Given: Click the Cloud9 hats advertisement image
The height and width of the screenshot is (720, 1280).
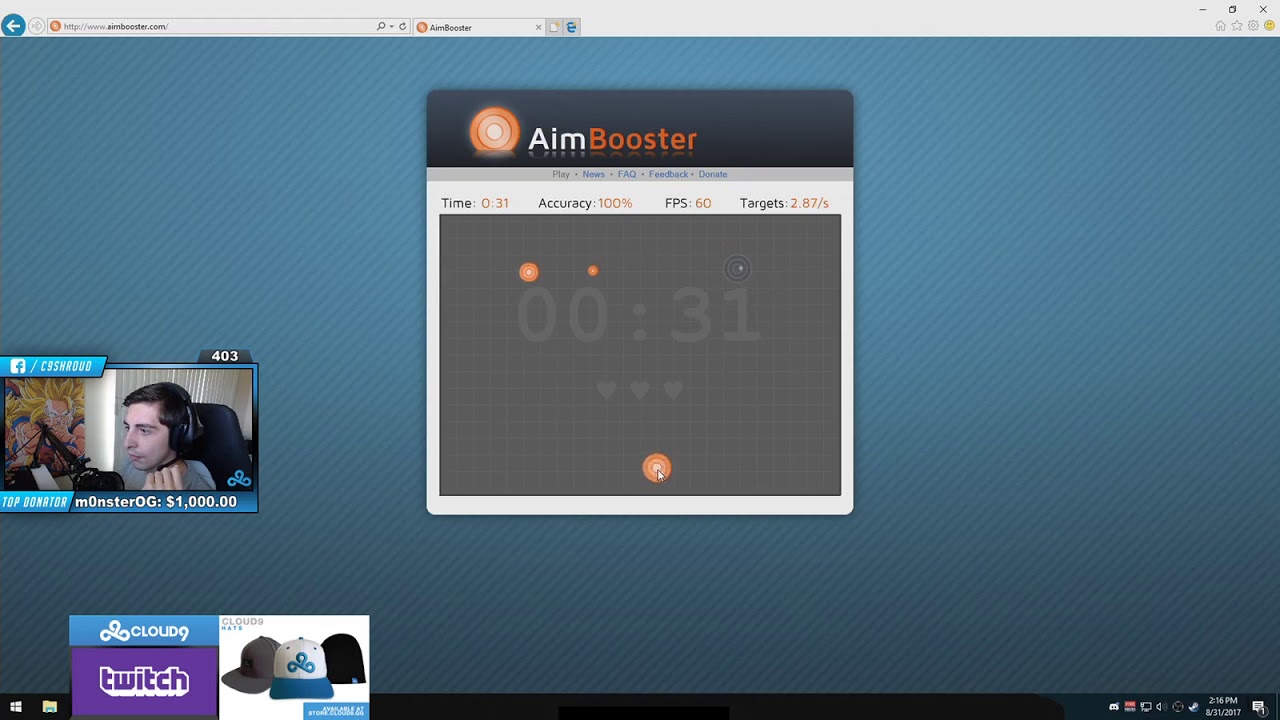Looking at the screenshot, I should pos(294,667).
